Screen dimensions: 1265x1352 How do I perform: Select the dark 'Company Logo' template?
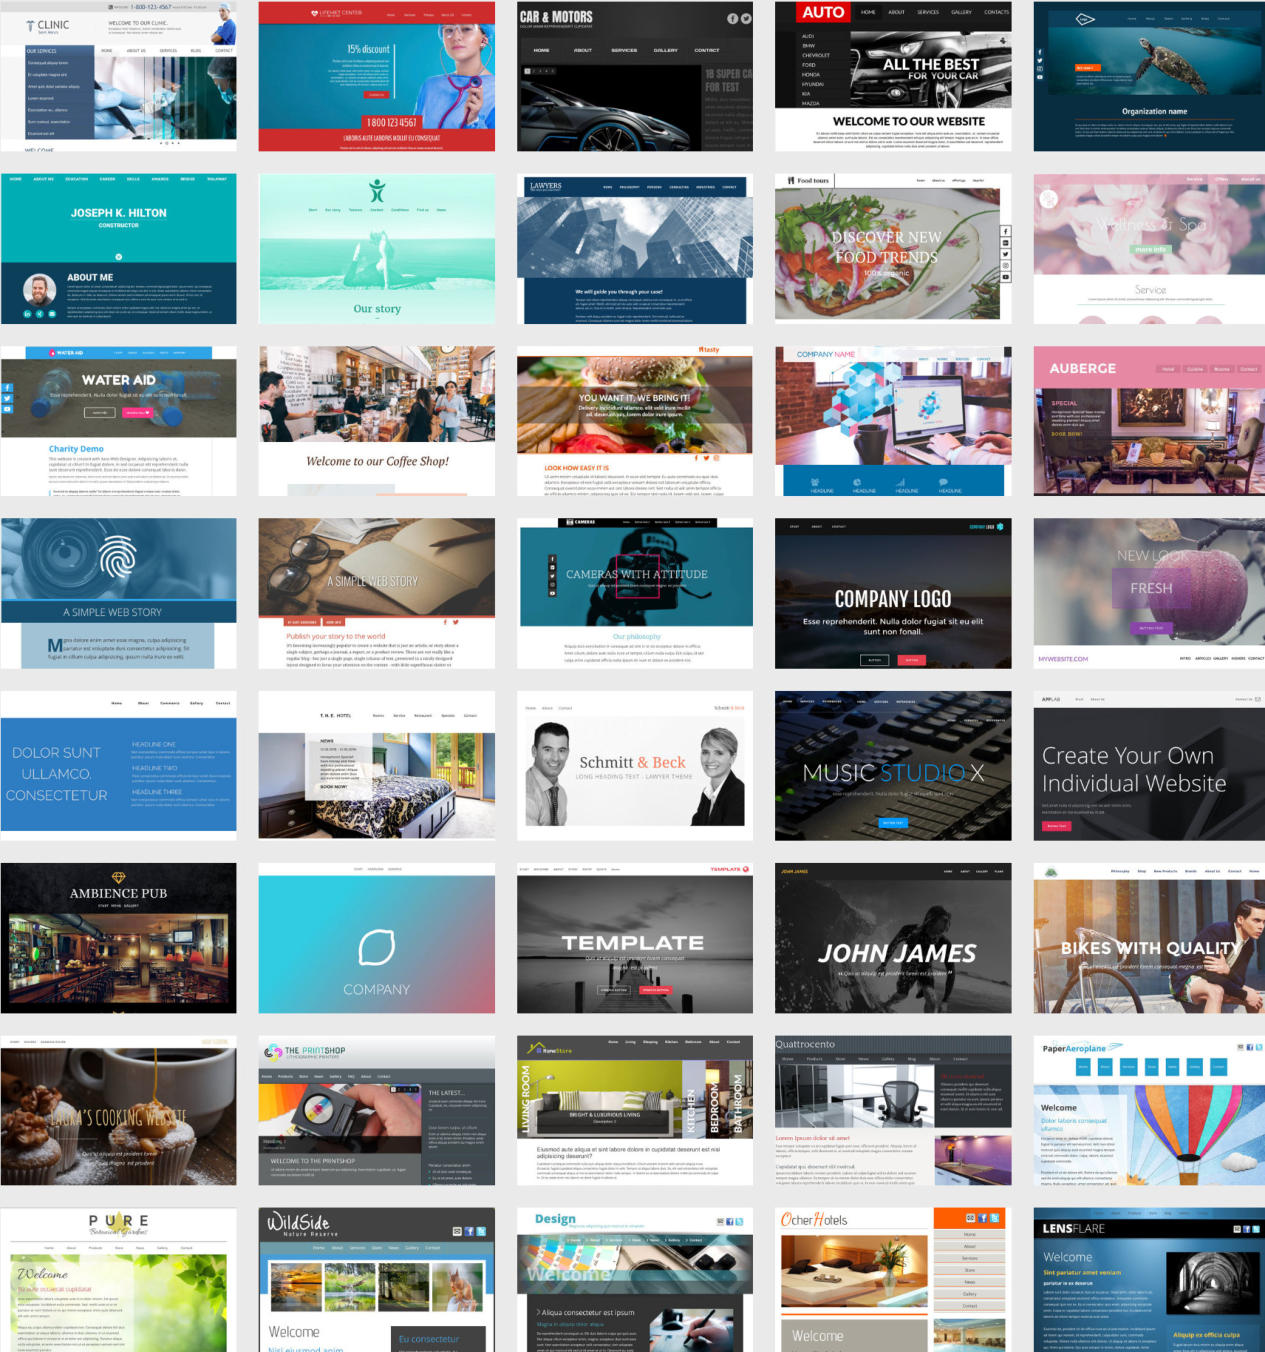[893, 594]
